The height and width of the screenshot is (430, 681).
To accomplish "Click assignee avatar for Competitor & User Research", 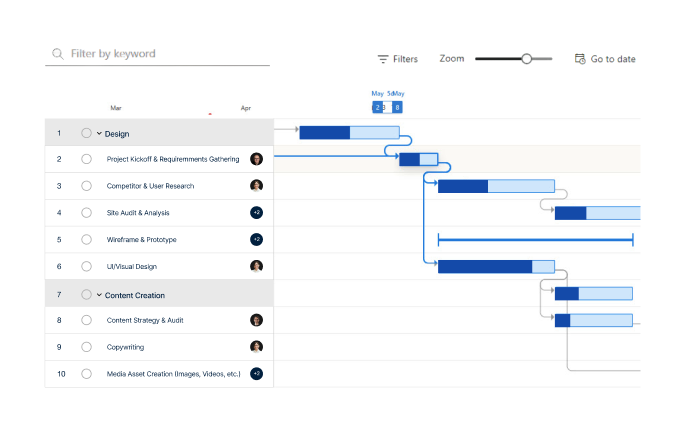I will pos(256,186).
